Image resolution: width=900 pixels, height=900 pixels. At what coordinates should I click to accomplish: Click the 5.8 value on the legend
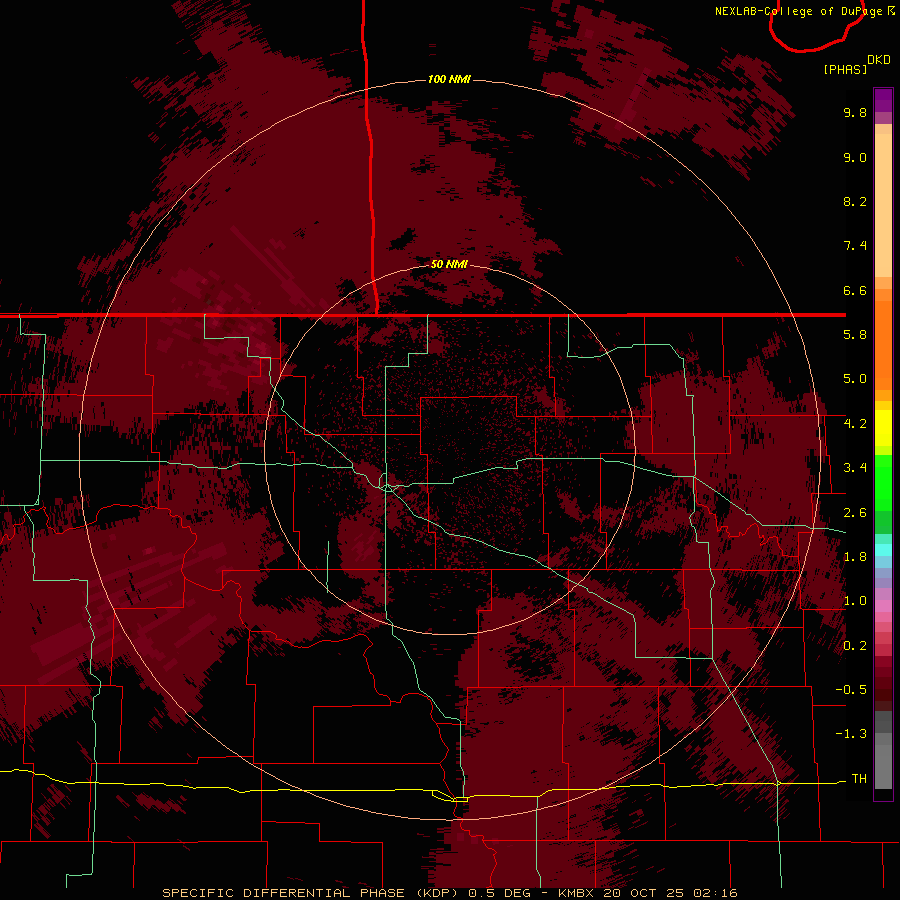[855, 335]
